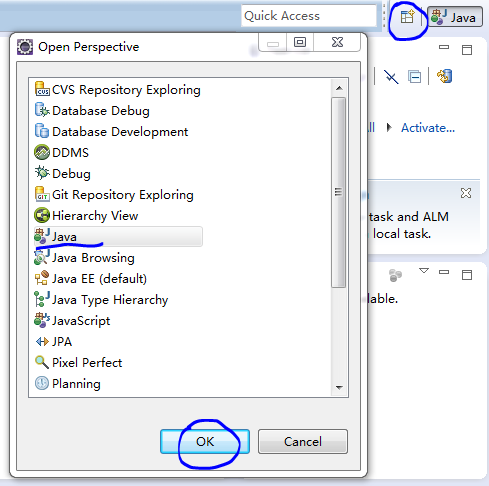489x486 pixels.
Task: Open the Activate... link
Action: pyautogui.click(x=428, y=128)
